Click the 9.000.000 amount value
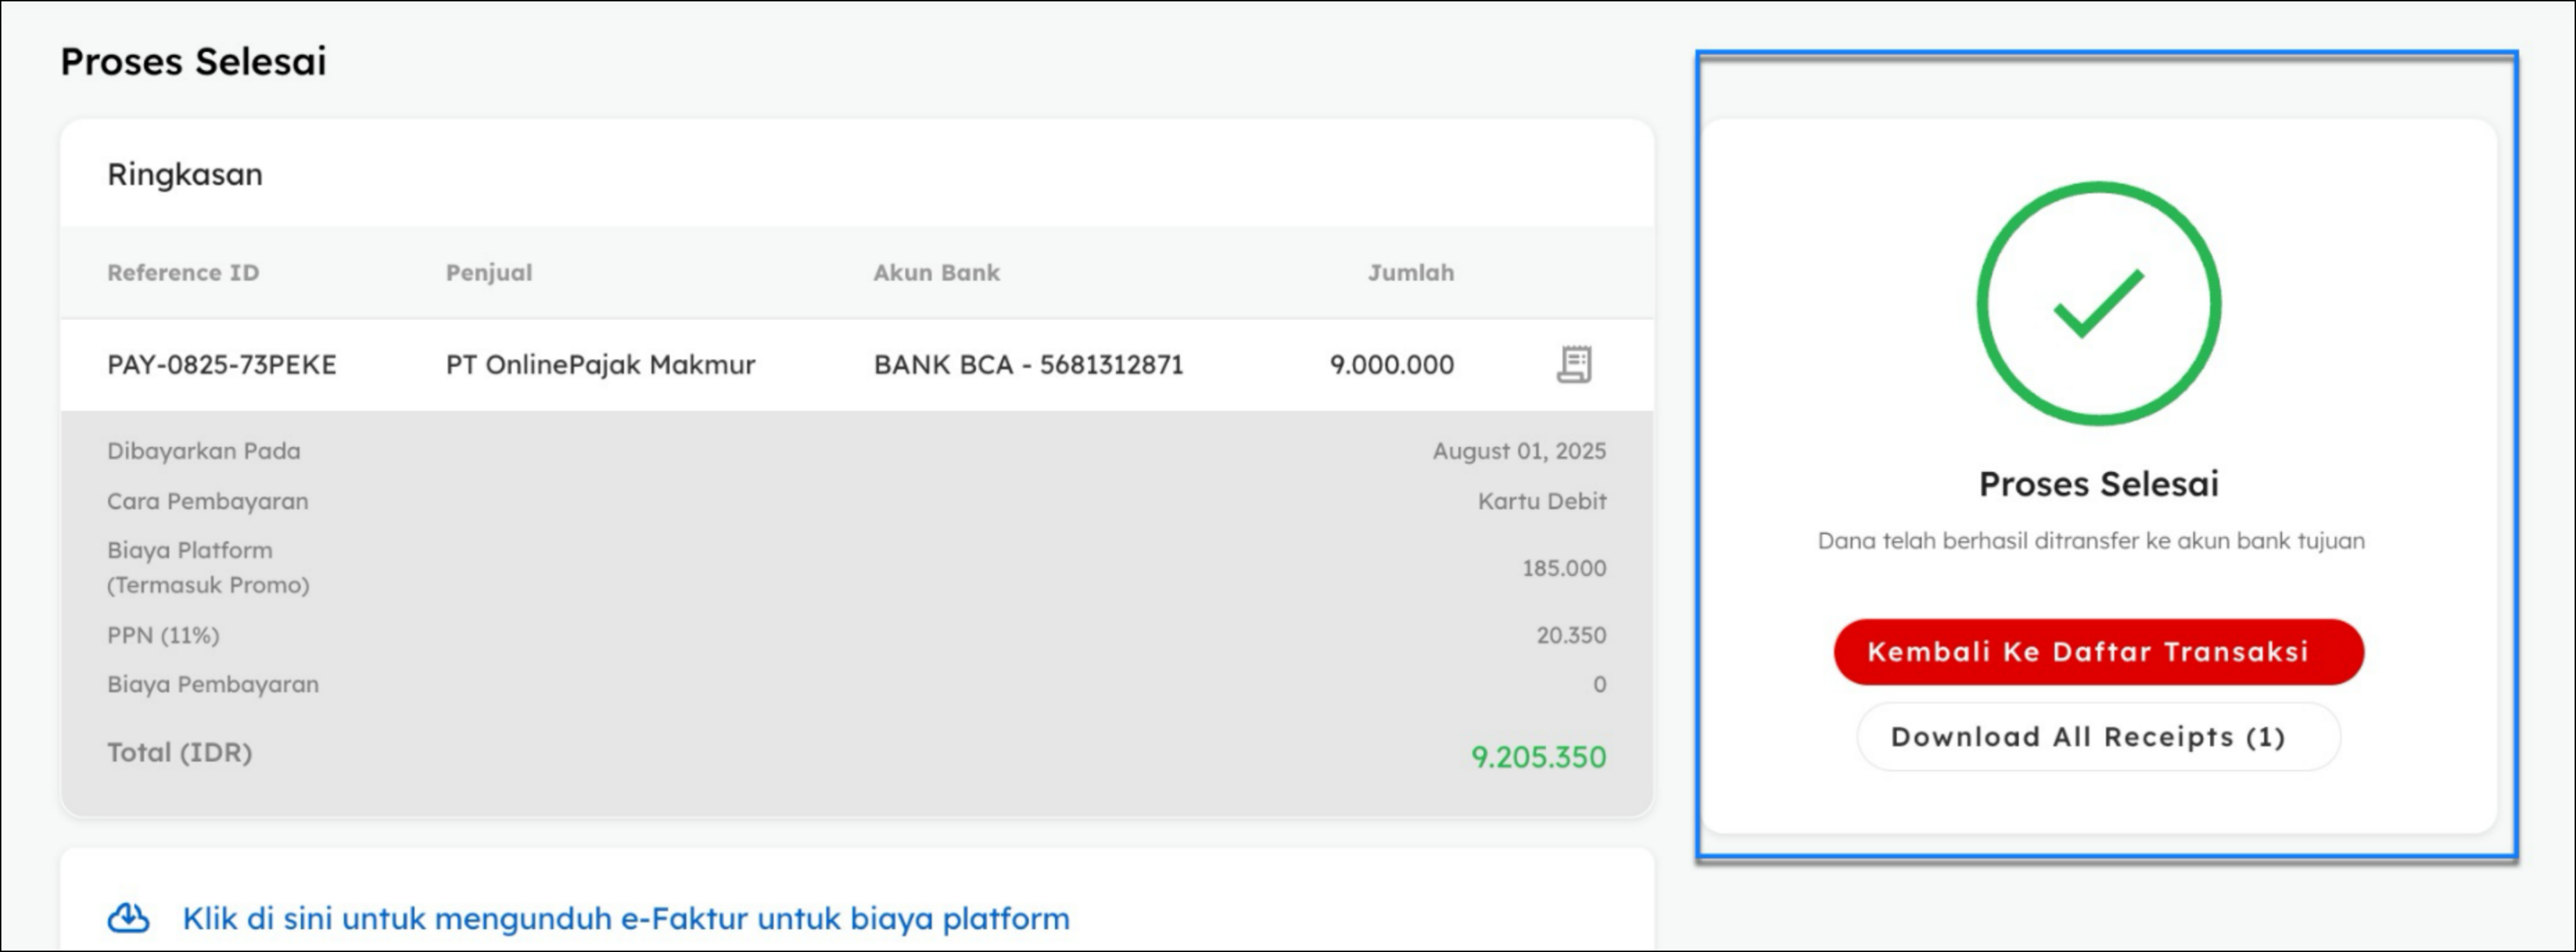The height and width of the screenshot is (952, 2576). [x=1391, y=365]
